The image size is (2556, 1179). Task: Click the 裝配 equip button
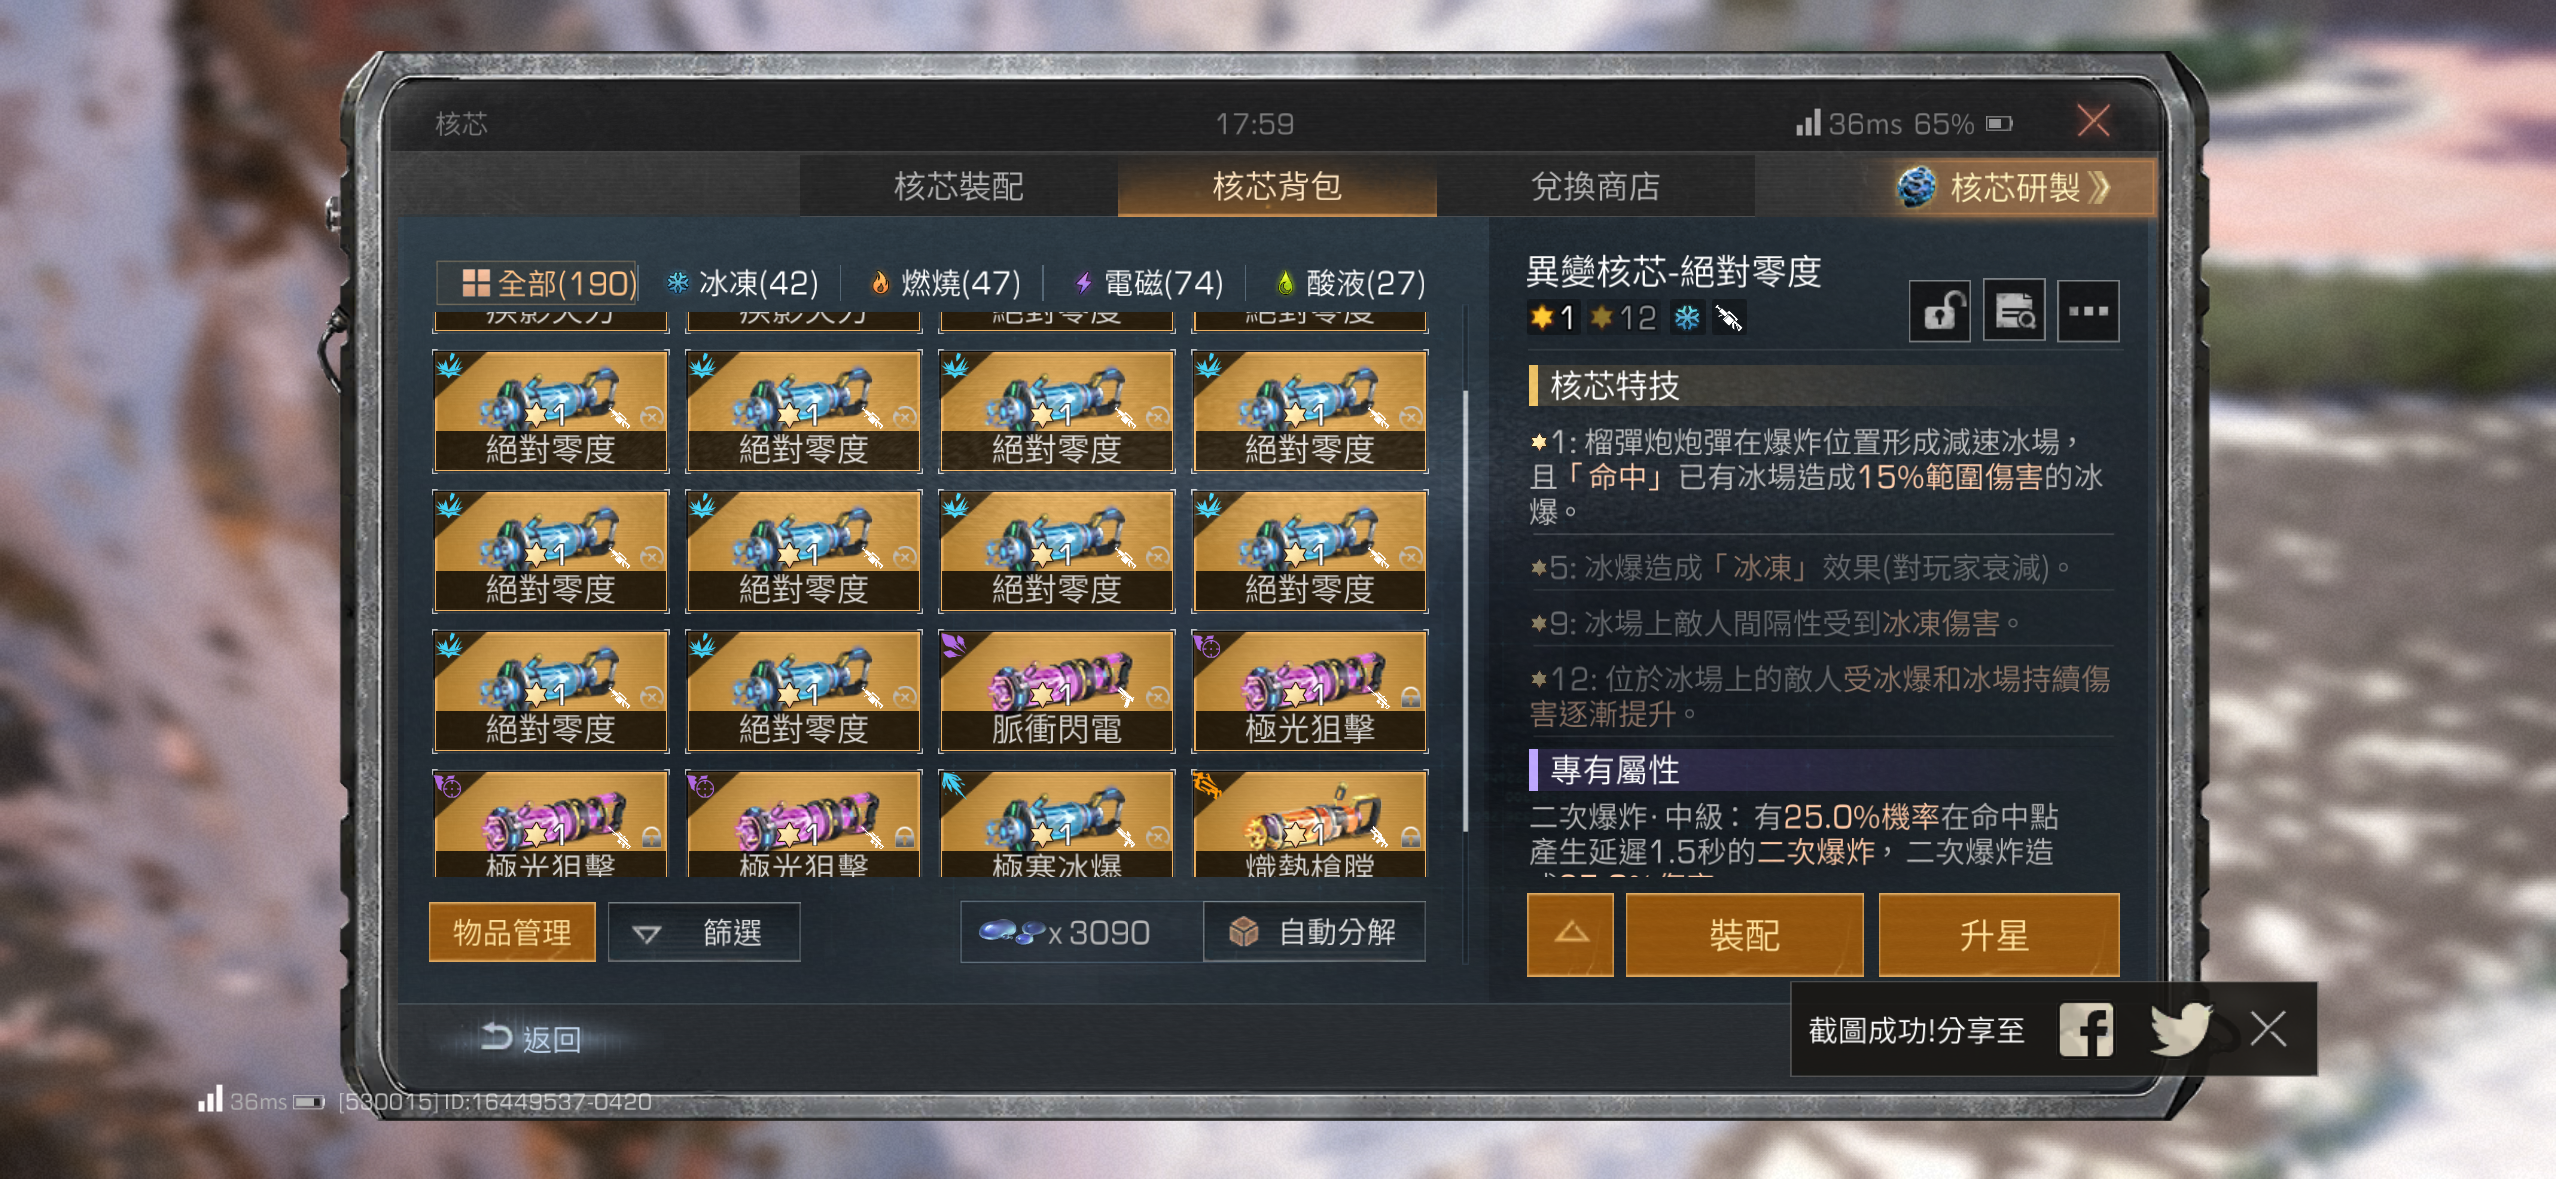[1744, 934]
